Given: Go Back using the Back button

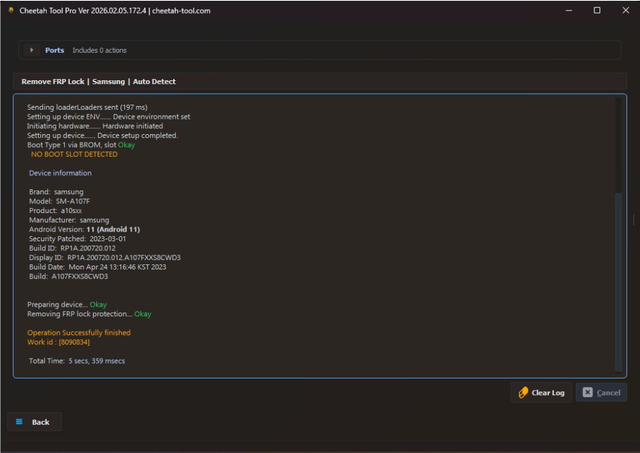Looking at the screenshot, I should coord(34,422).
